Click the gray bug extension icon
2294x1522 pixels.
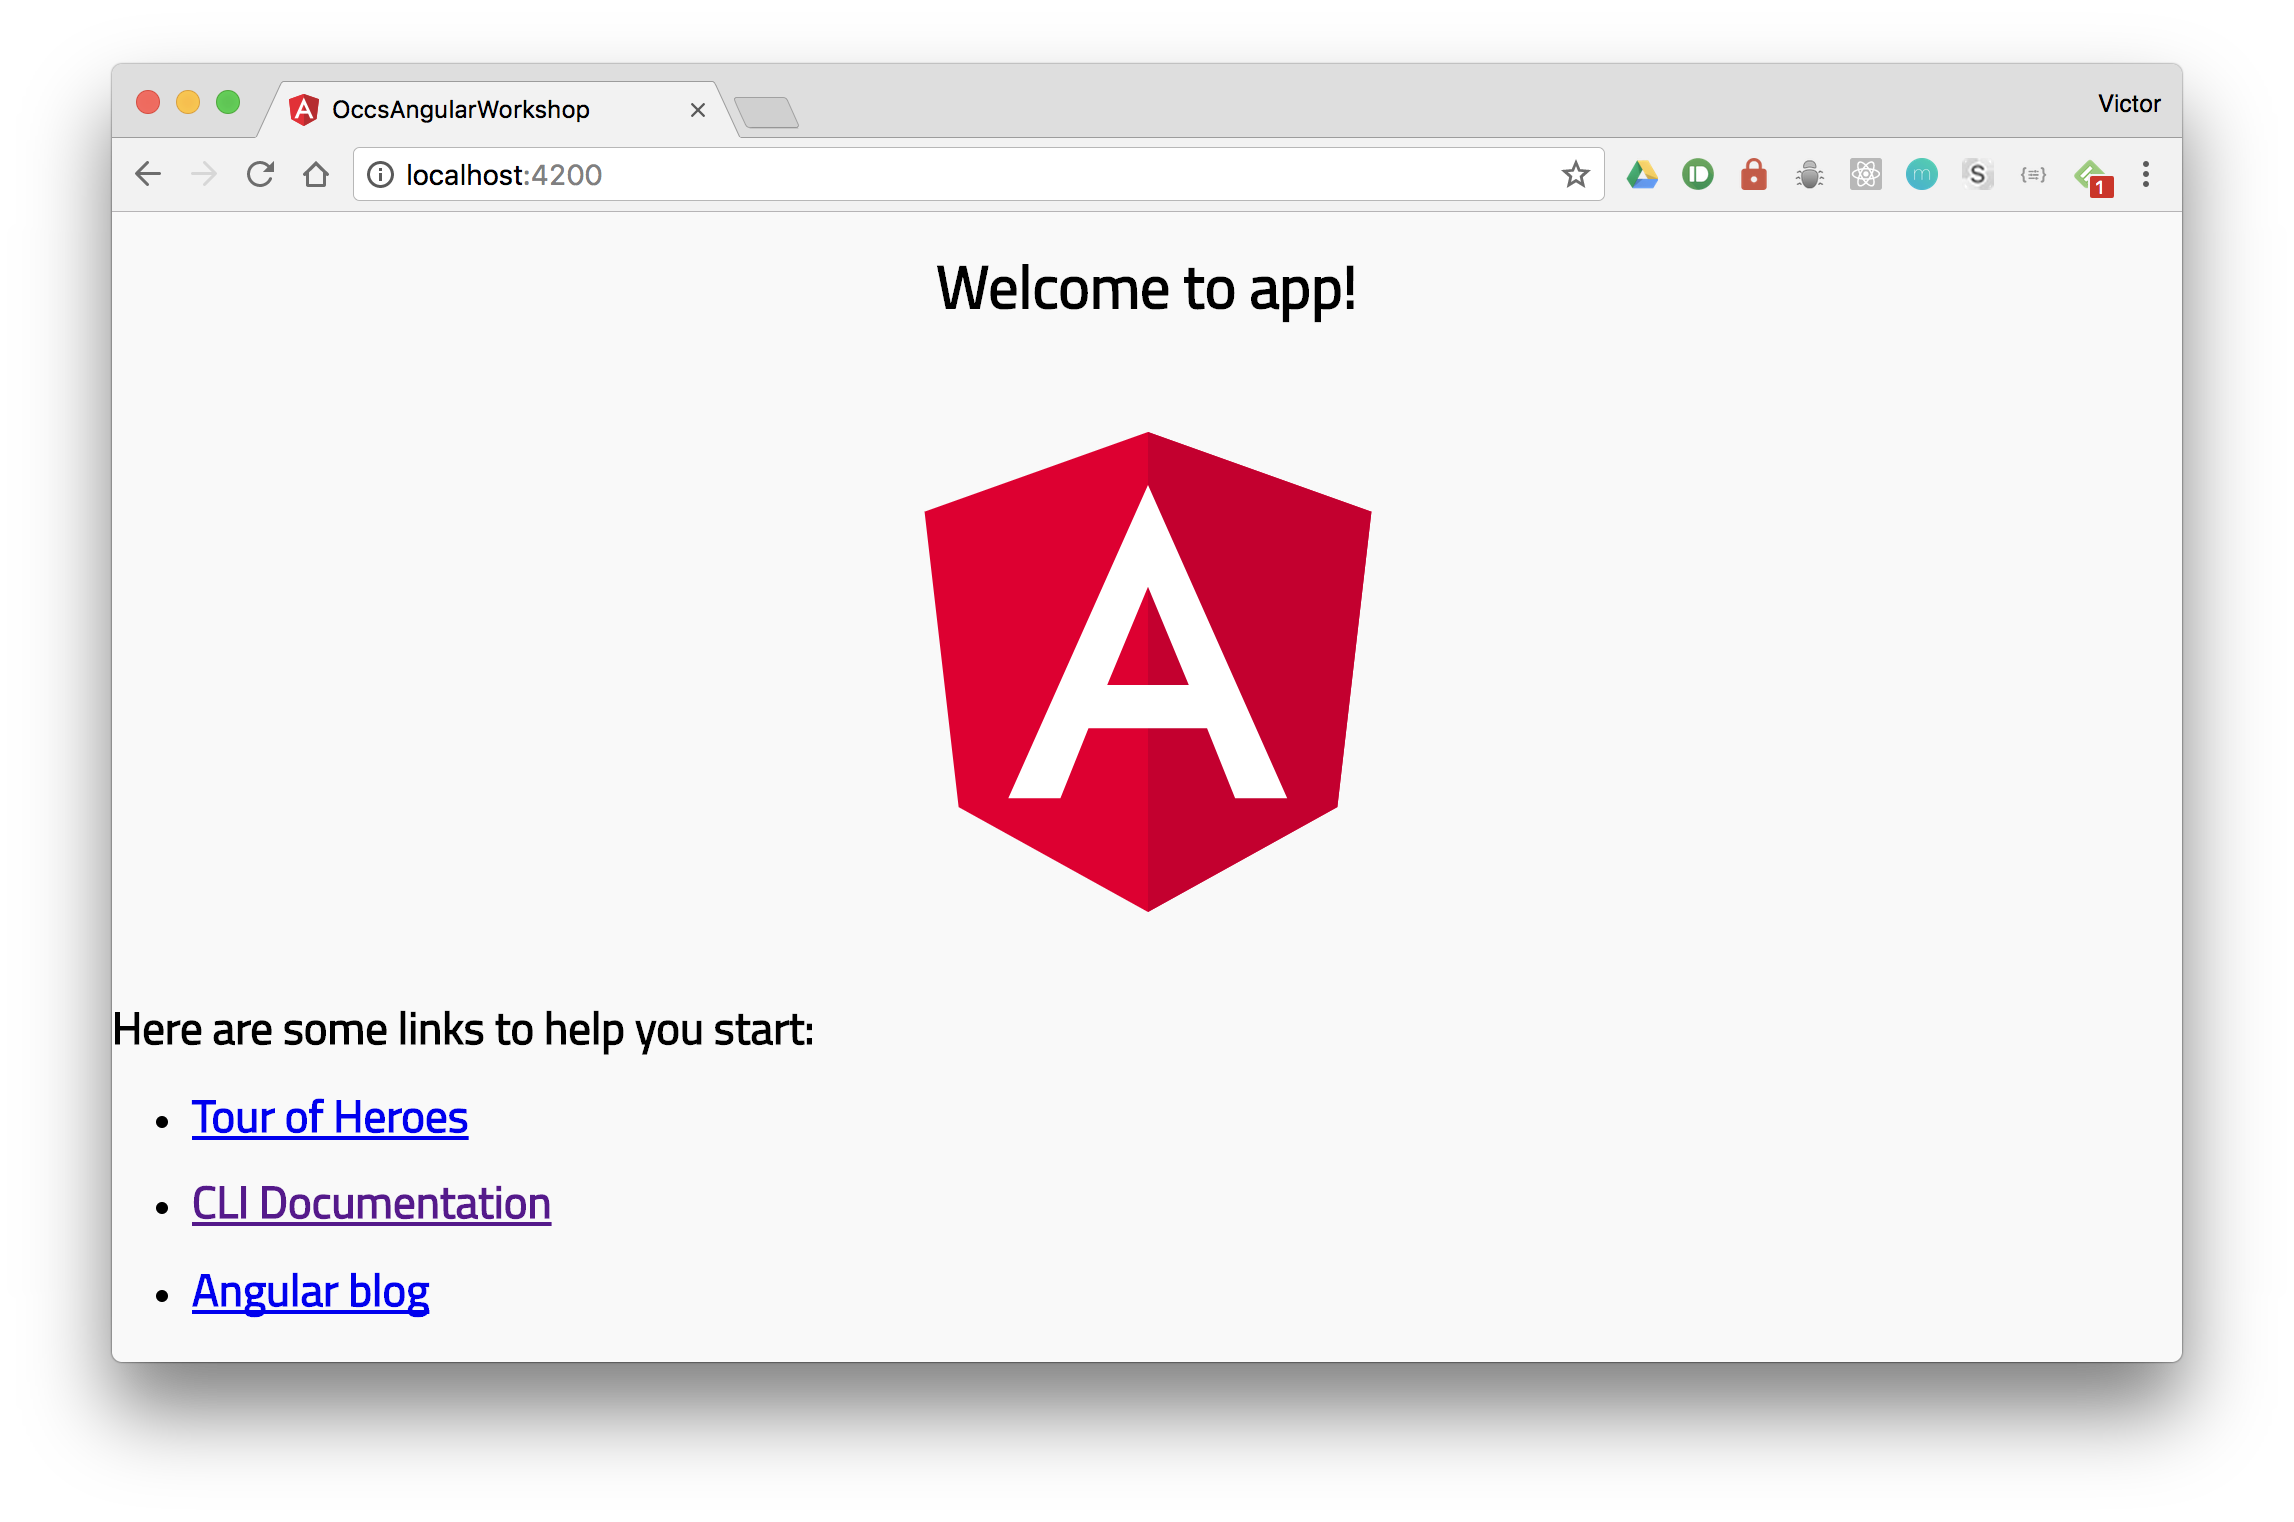pyautogui.click(x=1810, y=175)
